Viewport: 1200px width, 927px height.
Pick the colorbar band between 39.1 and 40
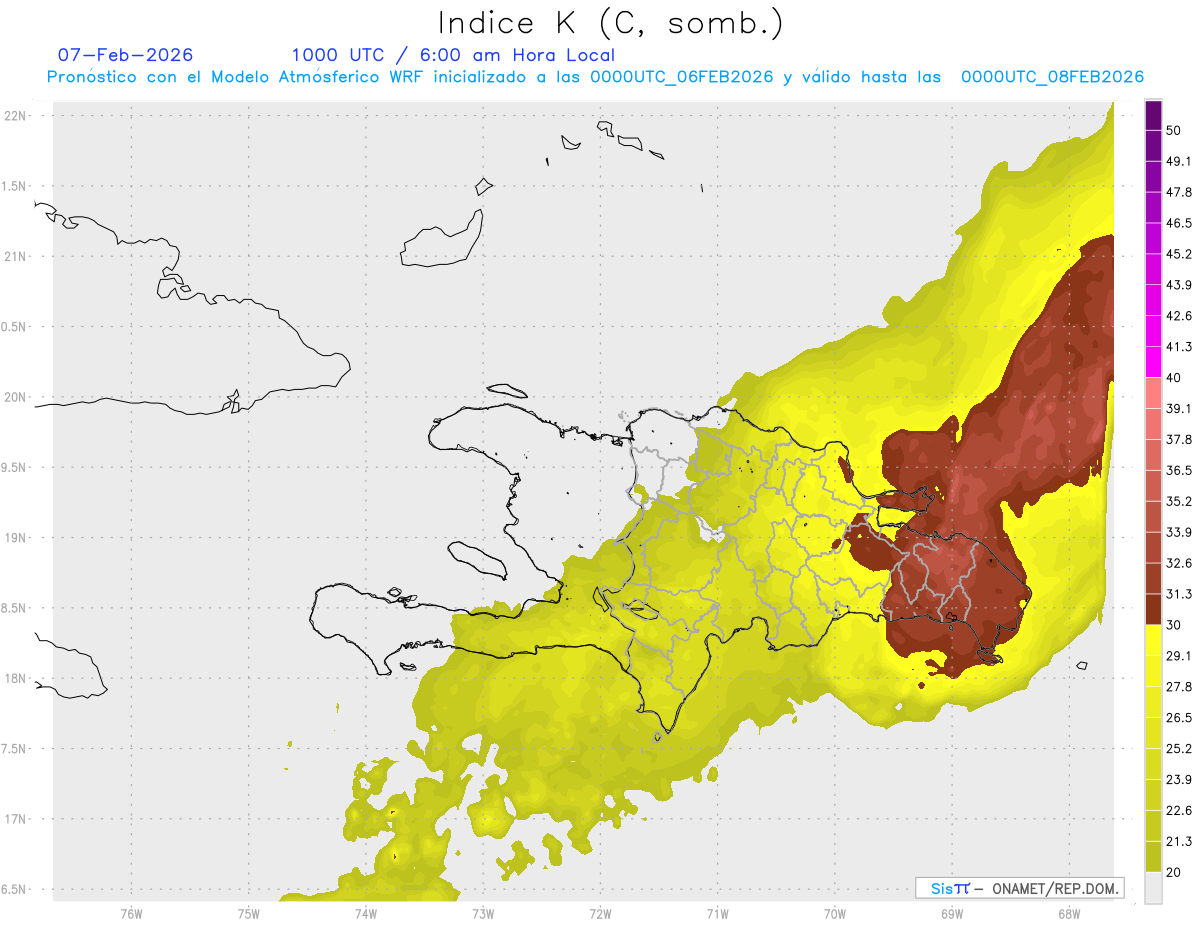coord(1153,394)
